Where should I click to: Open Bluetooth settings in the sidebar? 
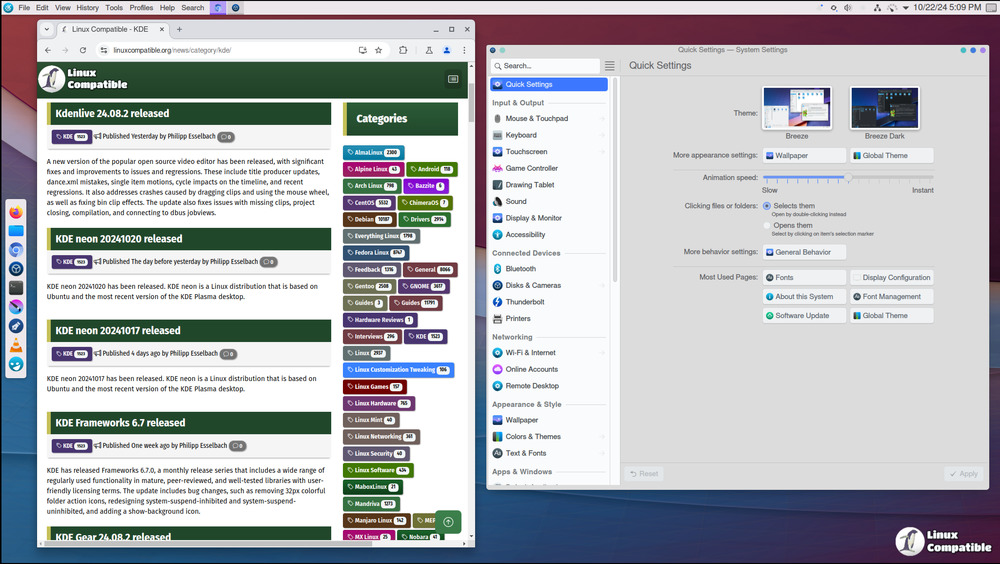point(520,269)
